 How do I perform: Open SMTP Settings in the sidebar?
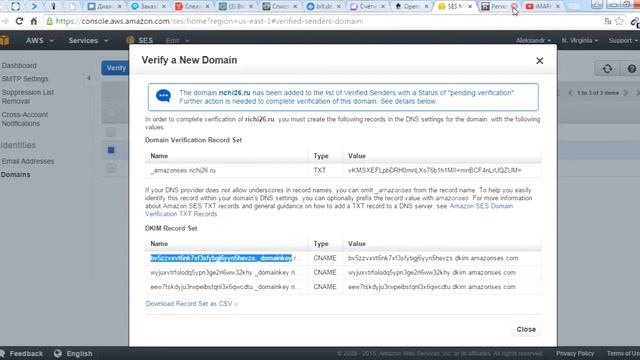click(x=24, y=79)
